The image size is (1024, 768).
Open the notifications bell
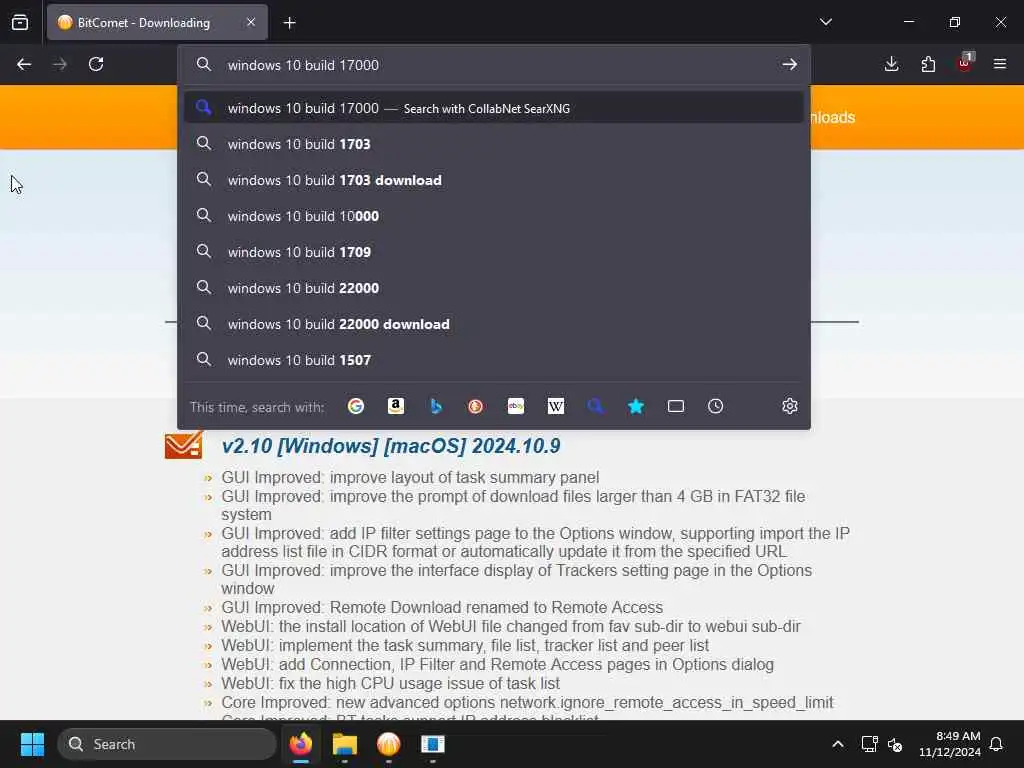click(997, 744)
